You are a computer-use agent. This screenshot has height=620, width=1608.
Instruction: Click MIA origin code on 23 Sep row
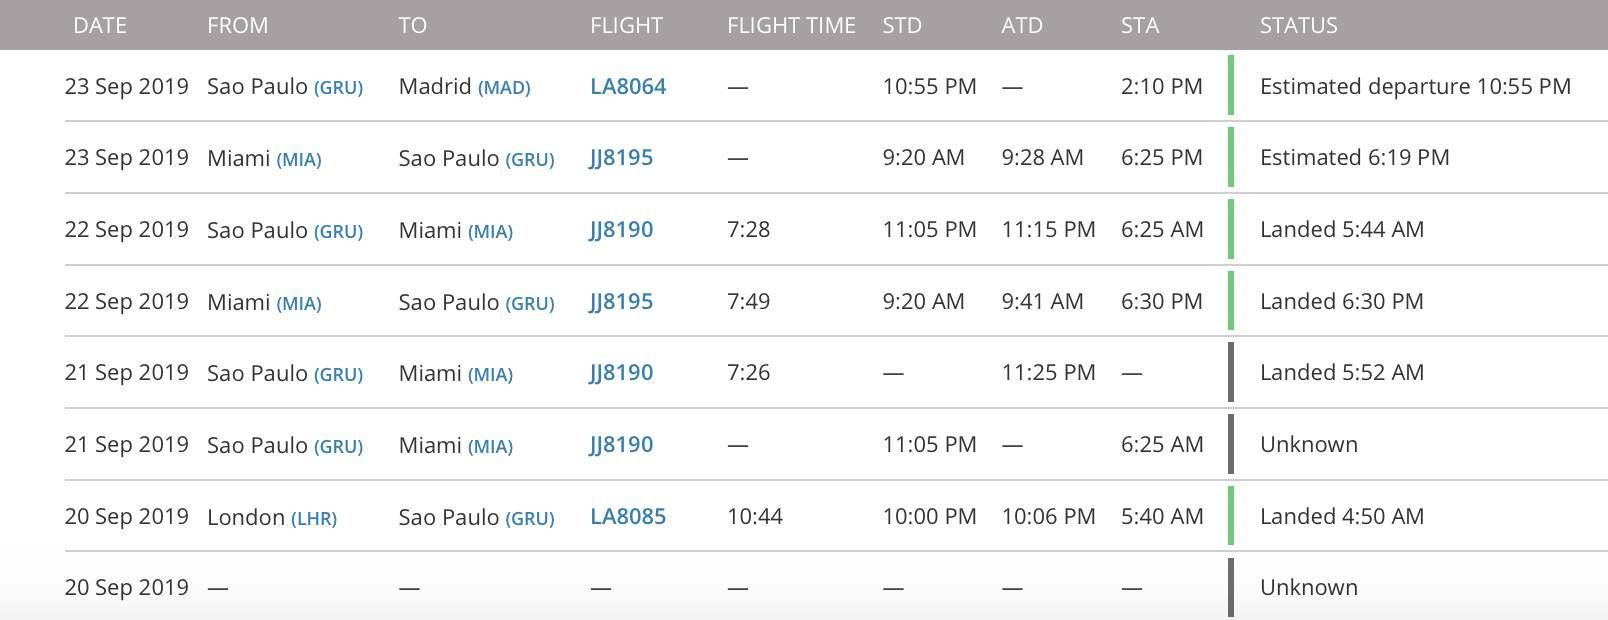299,160
